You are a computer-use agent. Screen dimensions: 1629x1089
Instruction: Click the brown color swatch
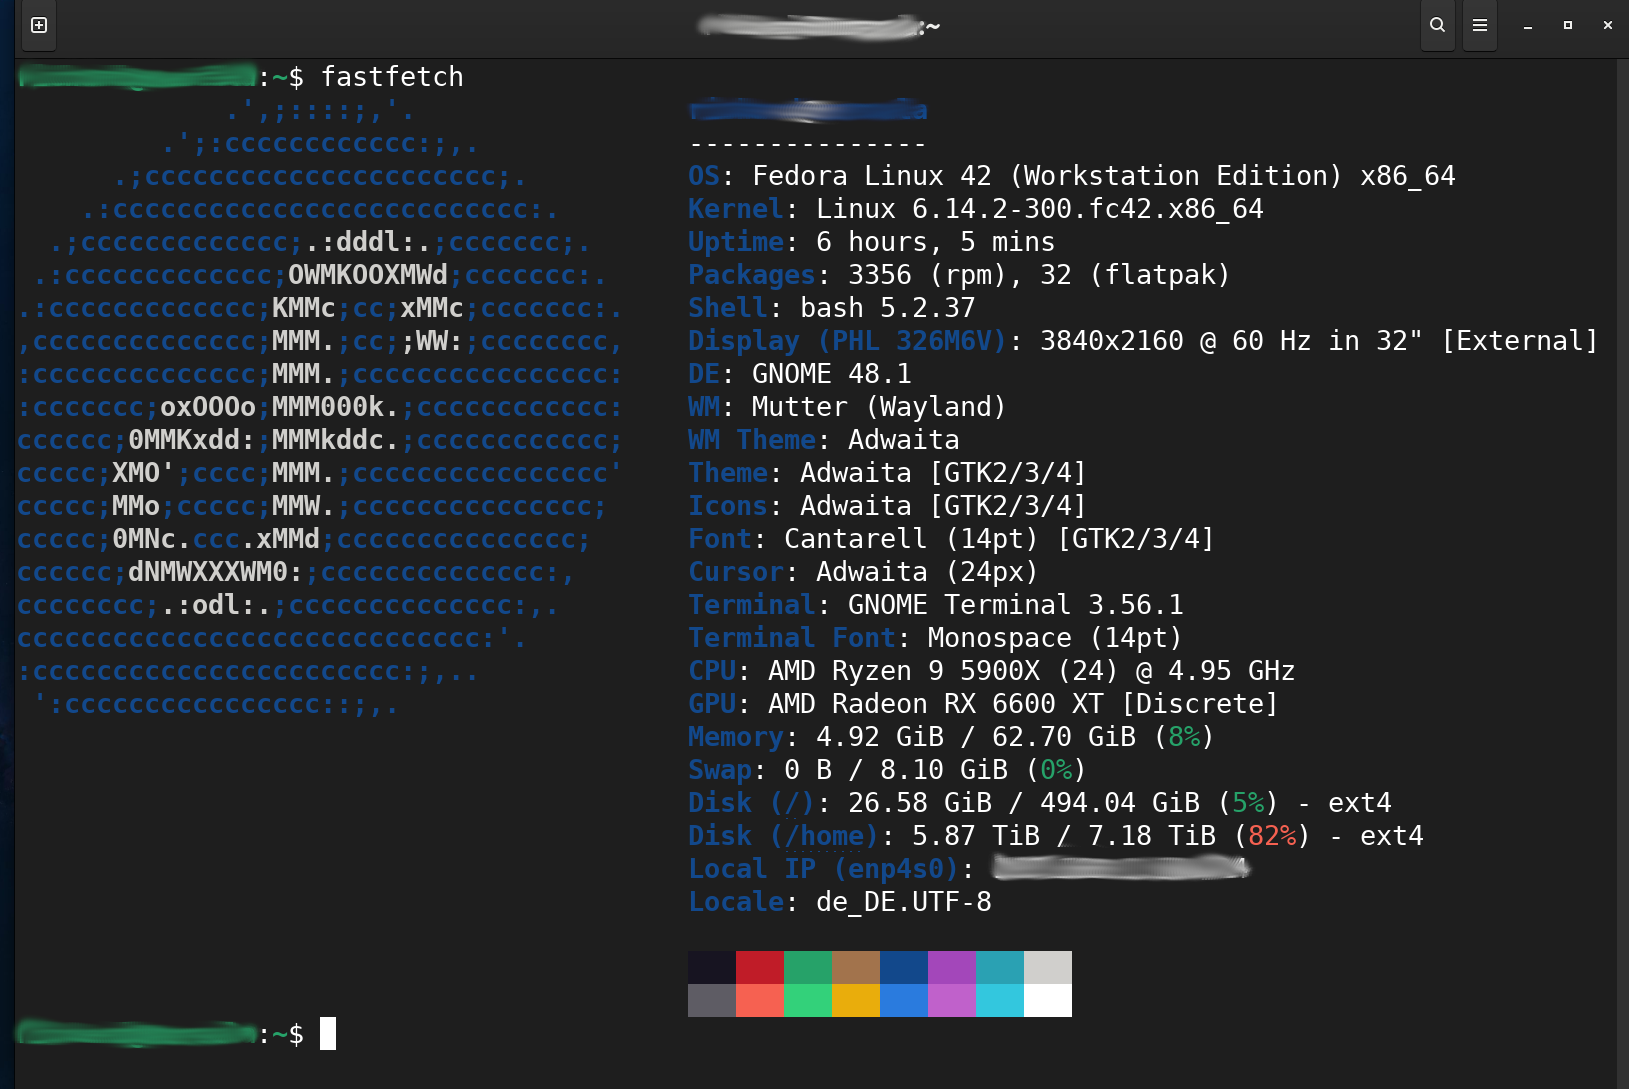point(856,967)
